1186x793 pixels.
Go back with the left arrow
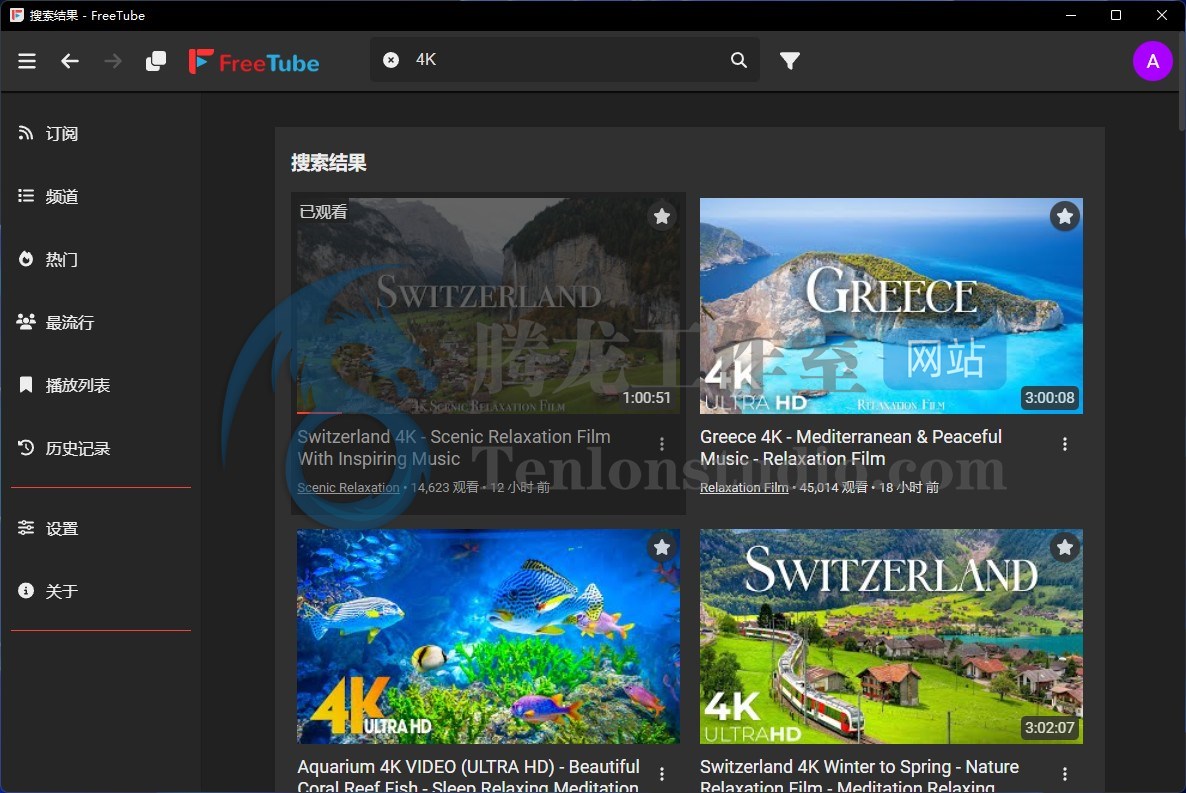[70, 61]
